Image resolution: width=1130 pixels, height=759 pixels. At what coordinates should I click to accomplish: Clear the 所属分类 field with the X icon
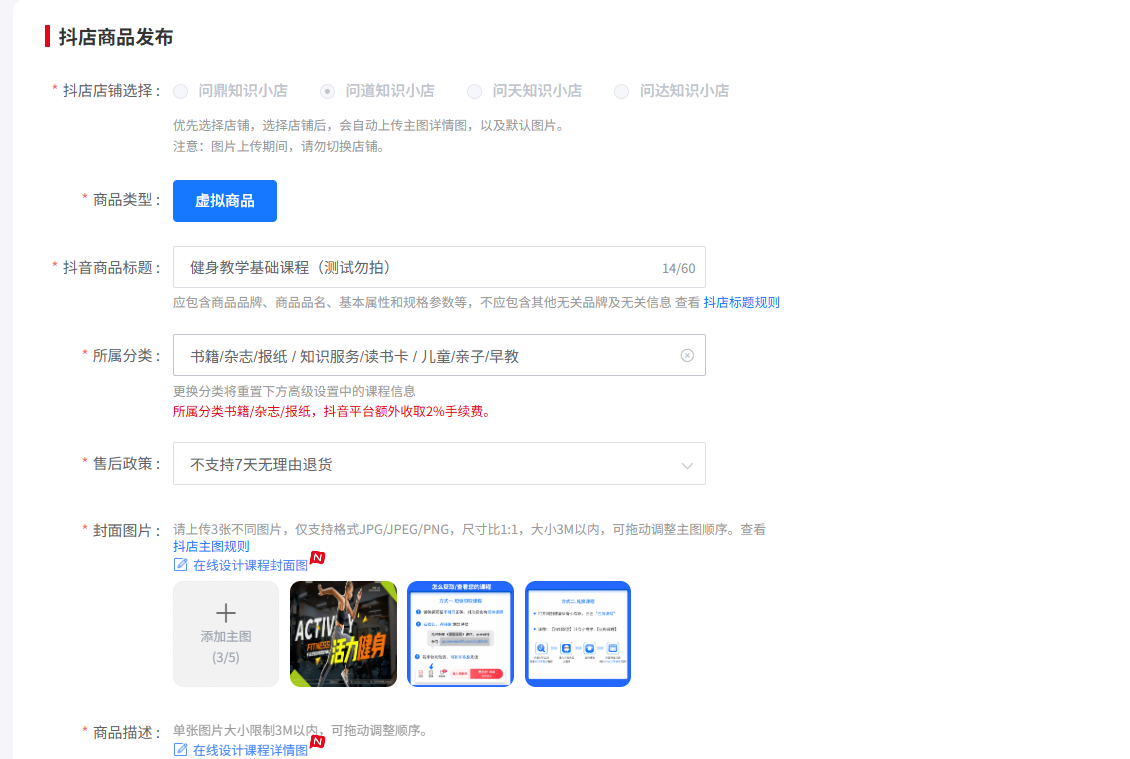687,356
